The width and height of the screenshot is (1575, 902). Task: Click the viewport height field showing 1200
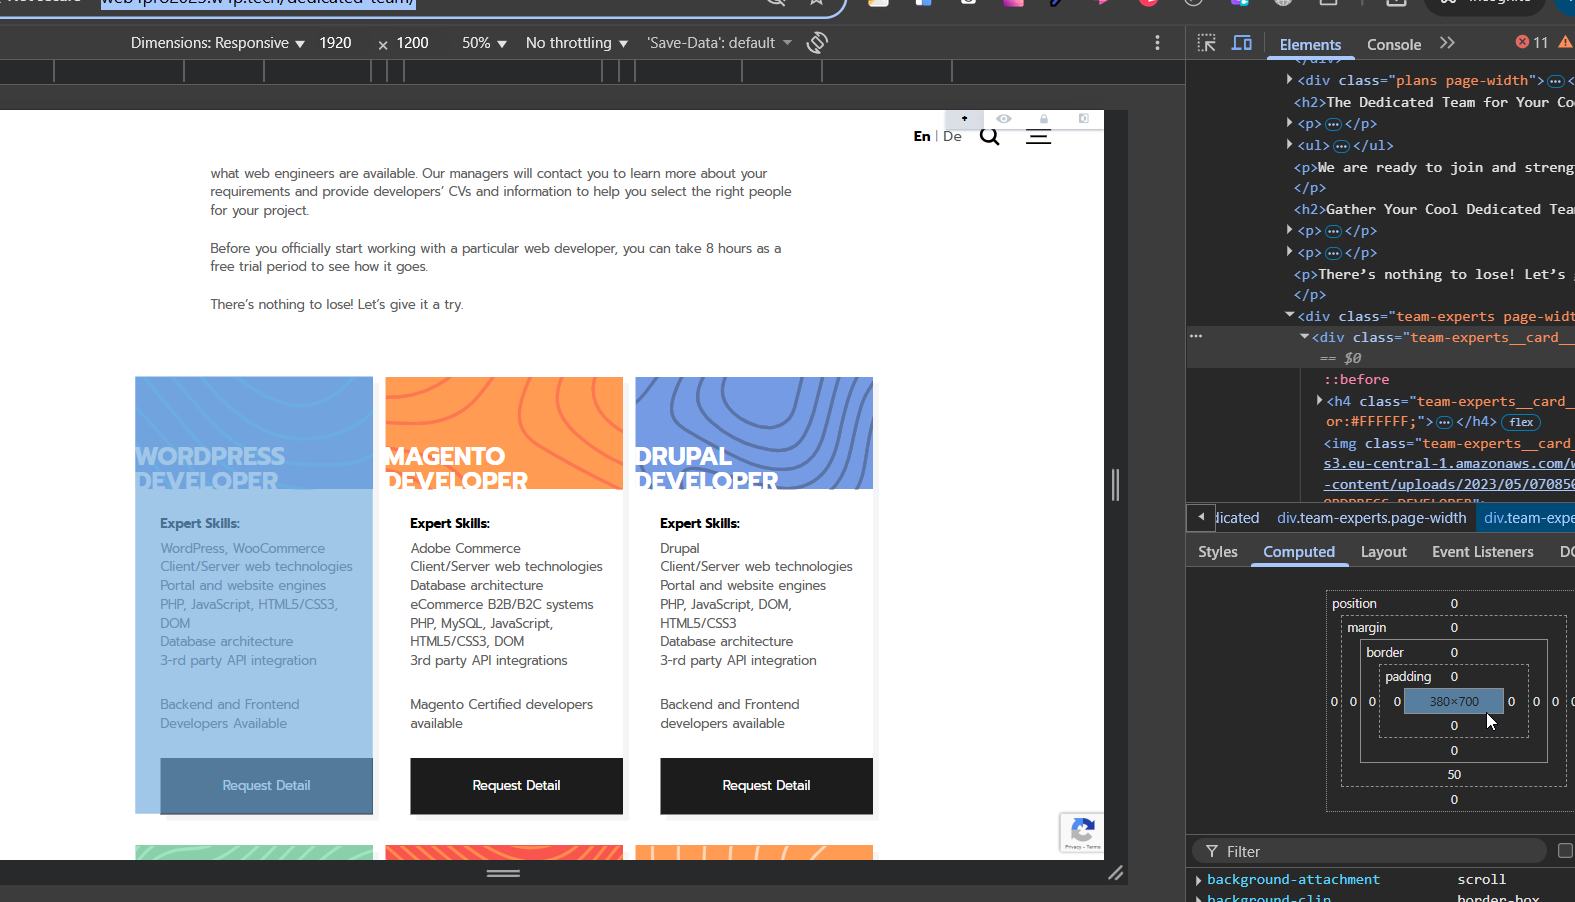[x=413, y=43]
